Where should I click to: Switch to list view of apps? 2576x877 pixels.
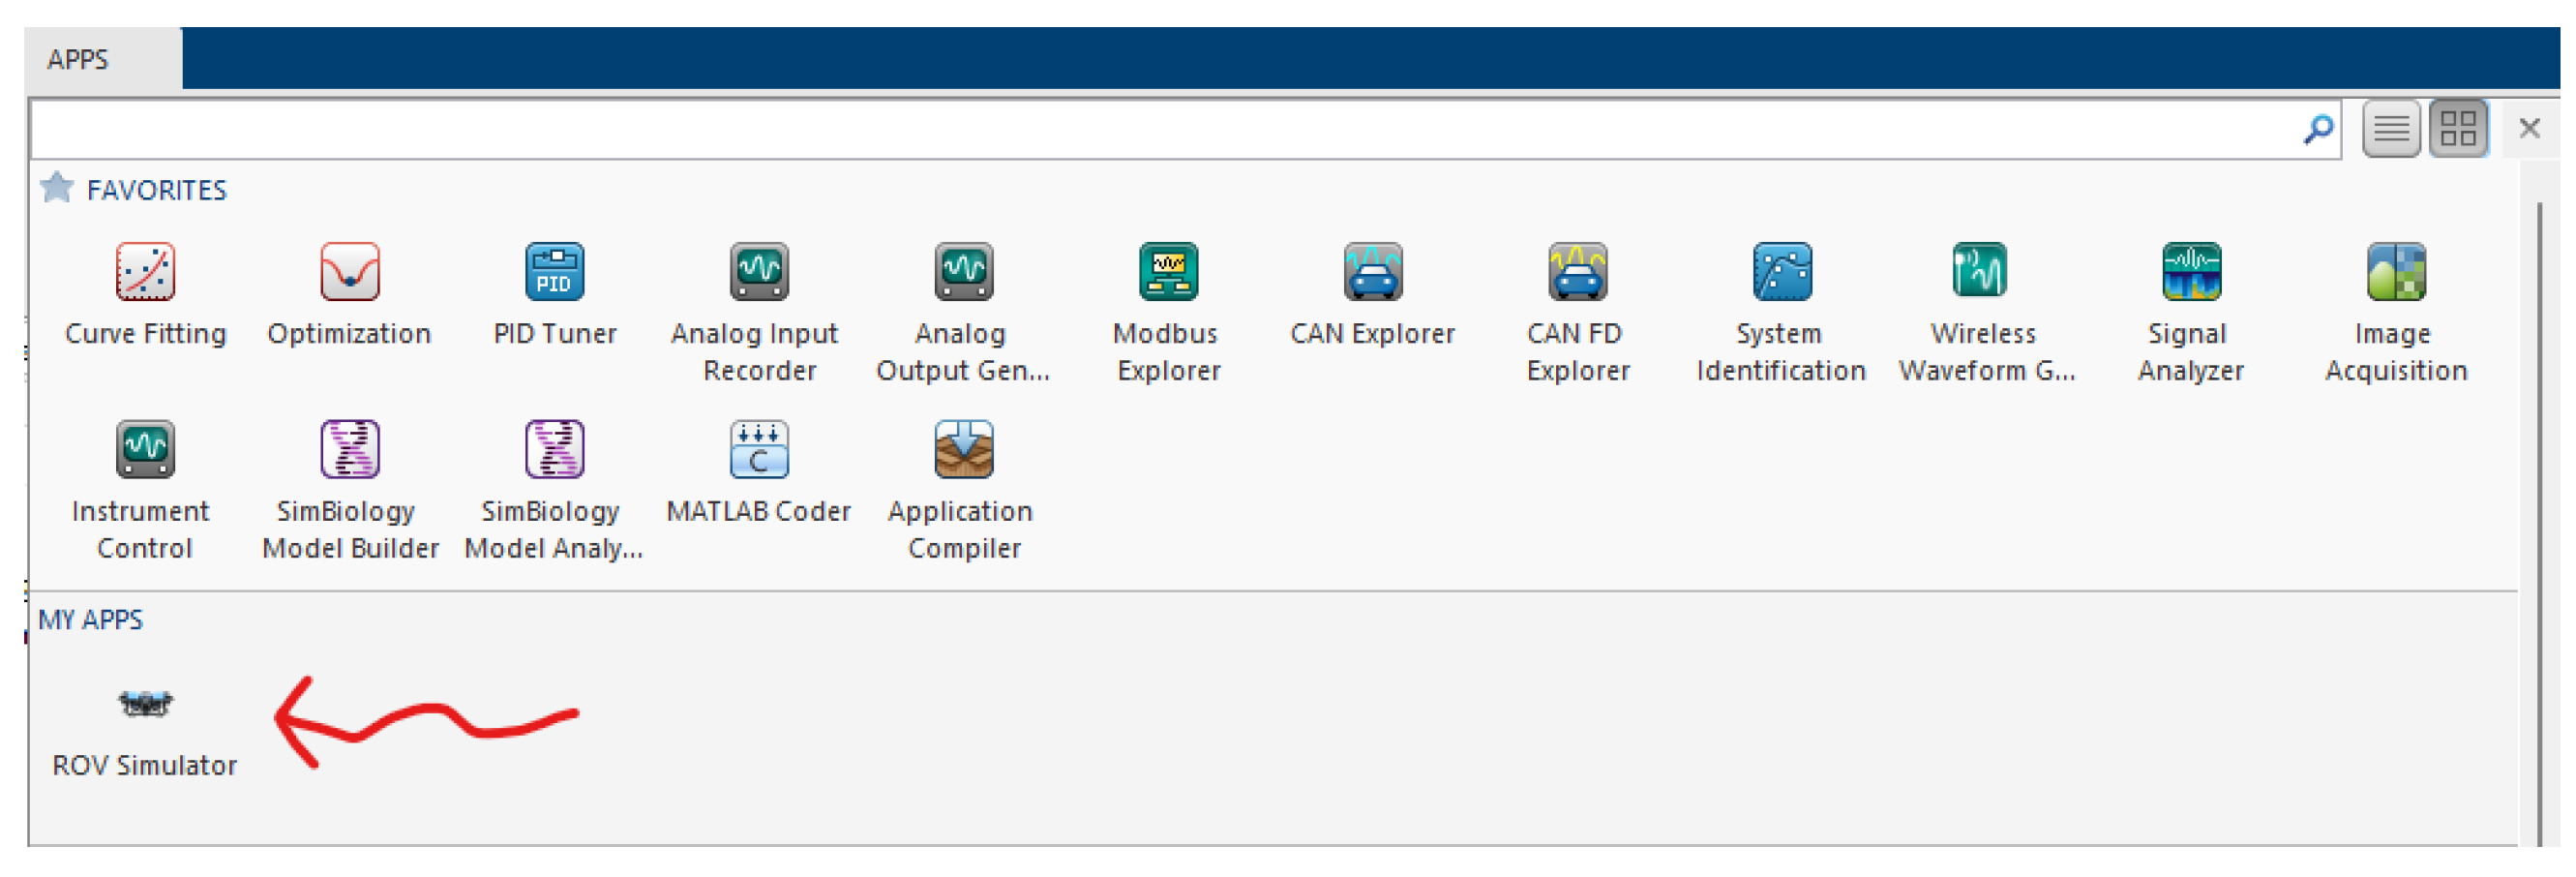[2391, 129]
